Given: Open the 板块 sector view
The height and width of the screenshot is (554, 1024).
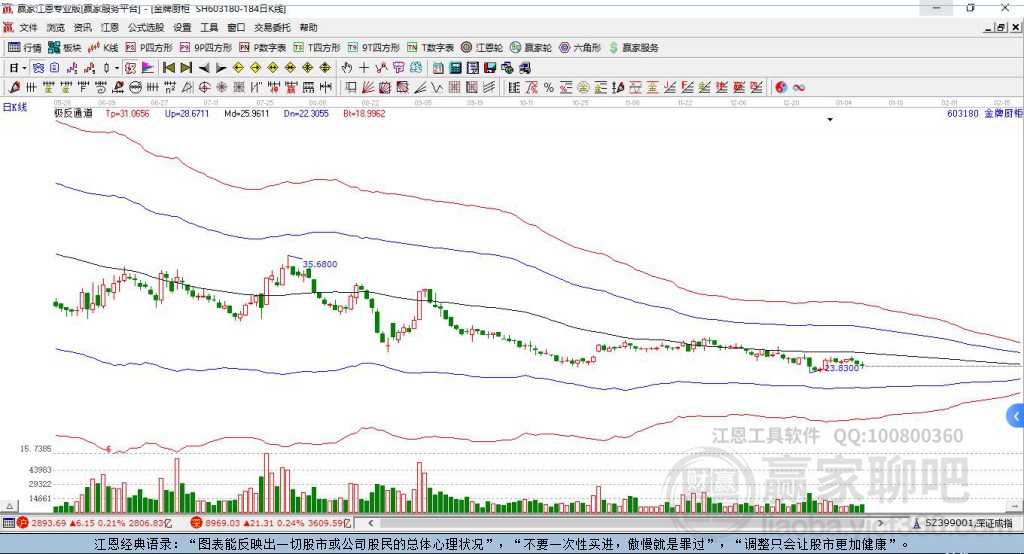Looking at the screenshot, I should pyautogui.click(x=65, y=48).
